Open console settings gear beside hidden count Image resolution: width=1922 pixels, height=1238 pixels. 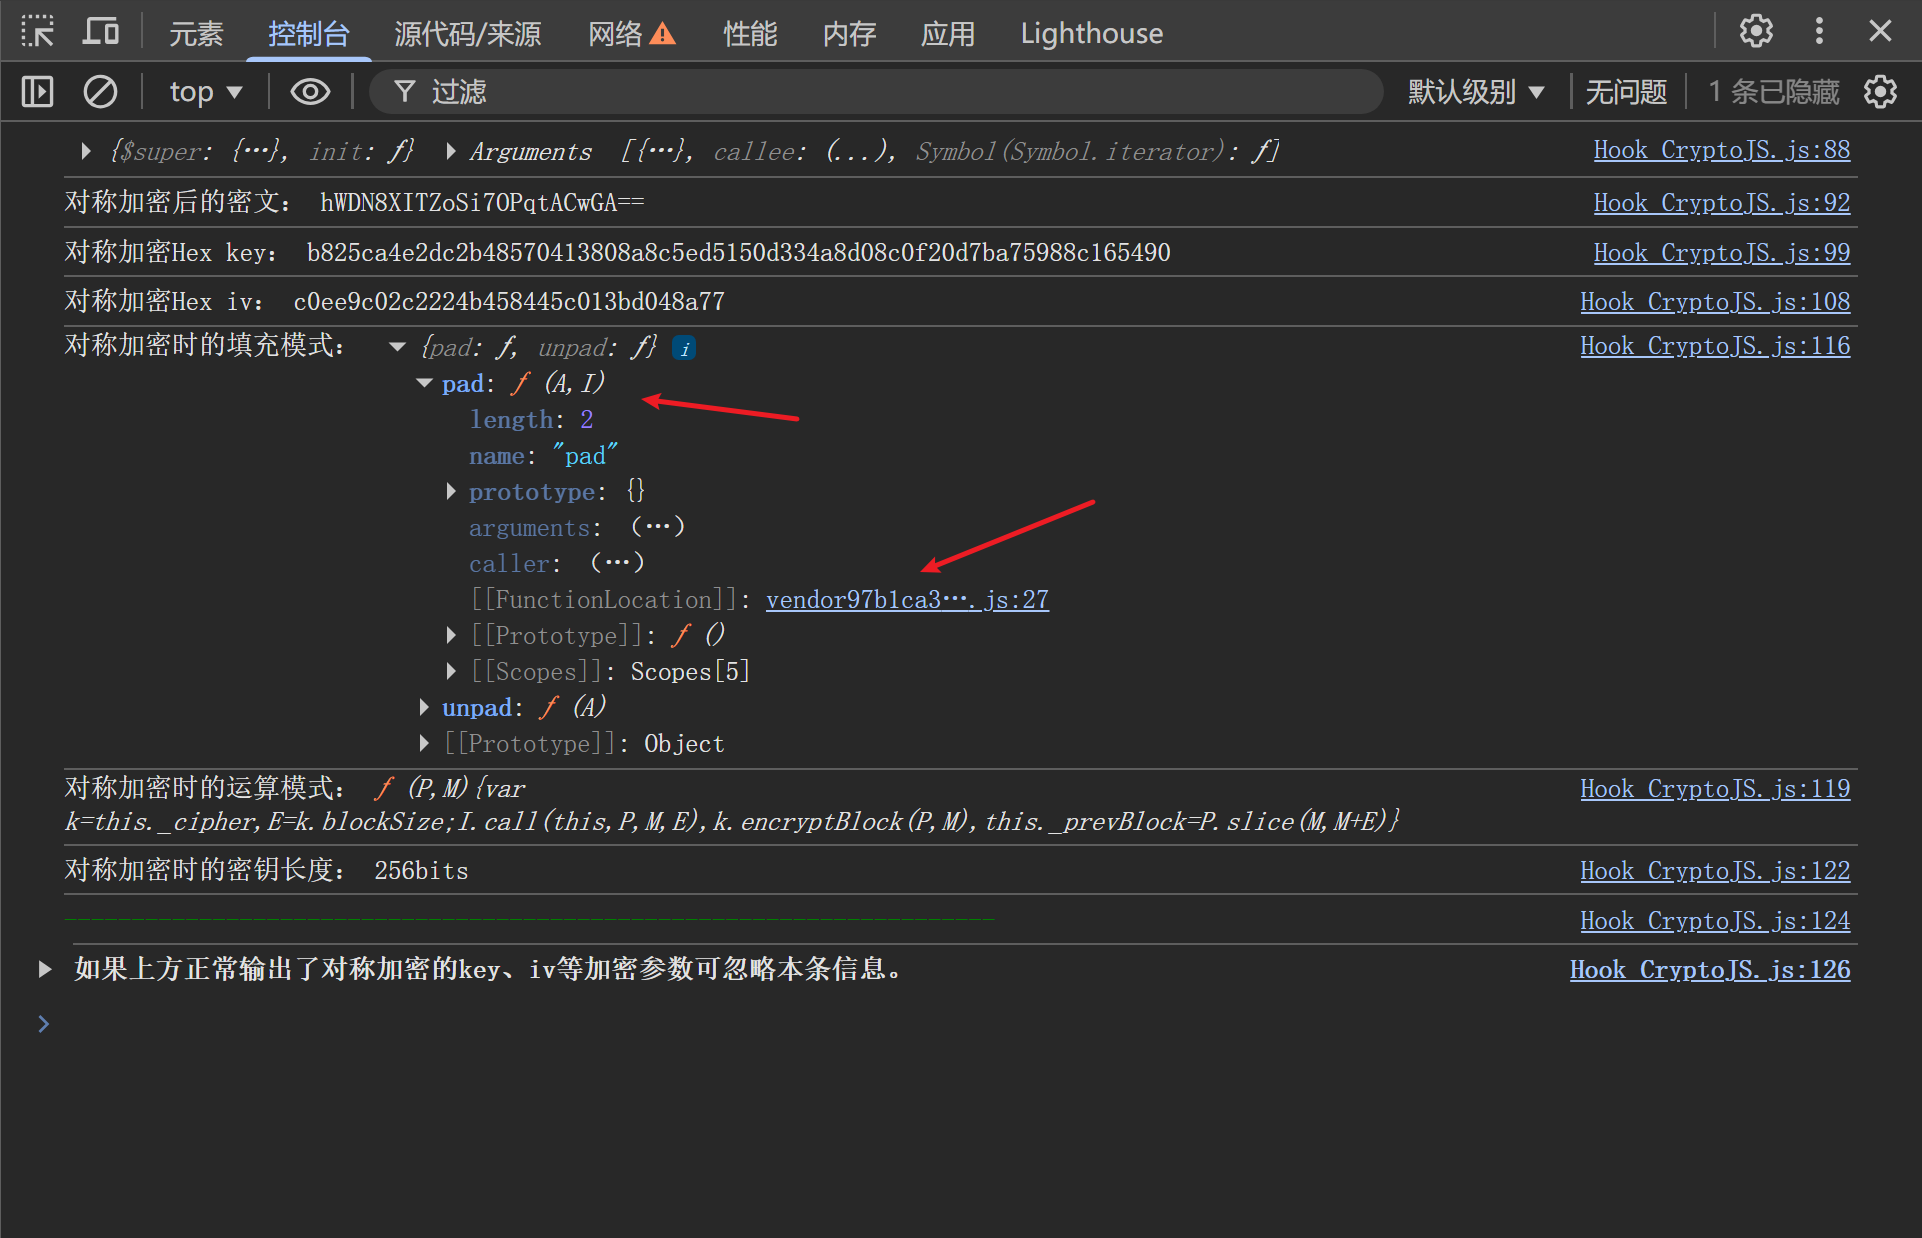point(1880,92)
